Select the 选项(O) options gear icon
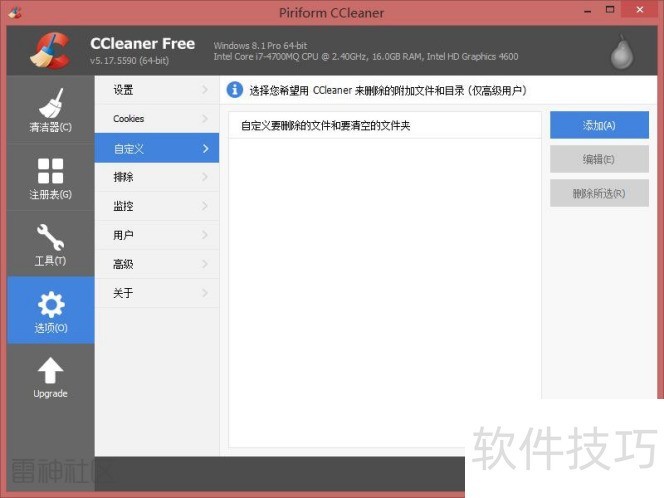 [x=51, y=304]
